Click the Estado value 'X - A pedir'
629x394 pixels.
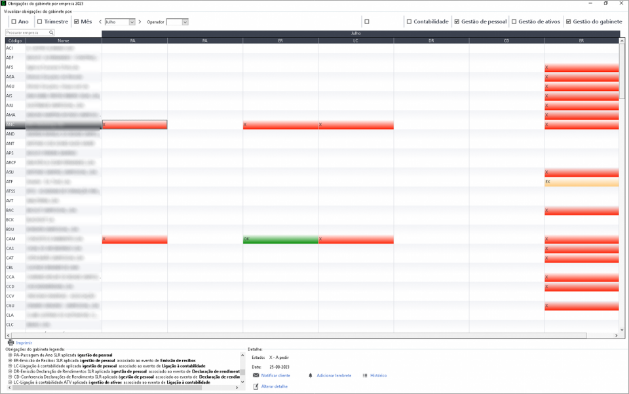[x=279, y=357]
